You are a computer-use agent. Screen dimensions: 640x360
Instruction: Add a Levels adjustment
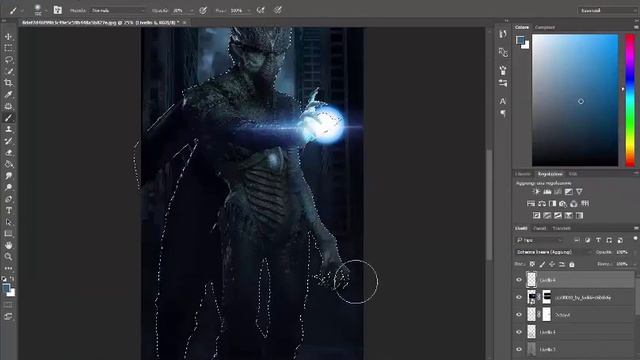pyautogui.click(x=547, y=192)
